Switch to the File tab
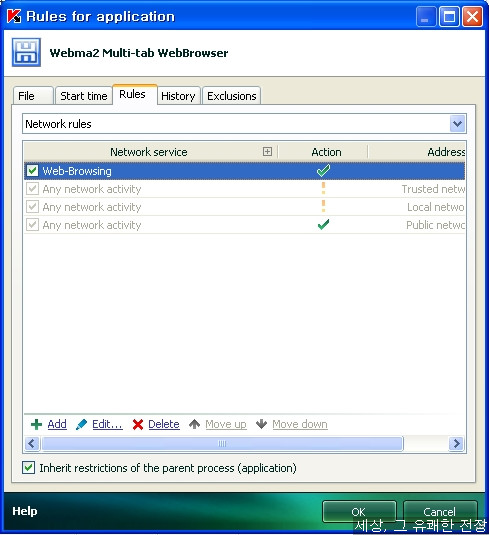This screenshot has height=535, width=489. 33,96
